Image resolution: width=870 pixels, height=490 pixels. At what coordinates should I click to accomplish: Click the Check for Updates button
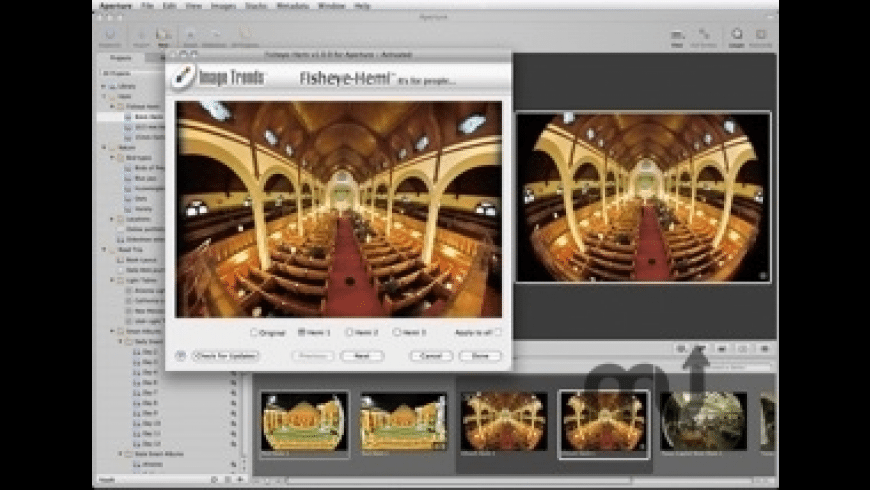225,355
